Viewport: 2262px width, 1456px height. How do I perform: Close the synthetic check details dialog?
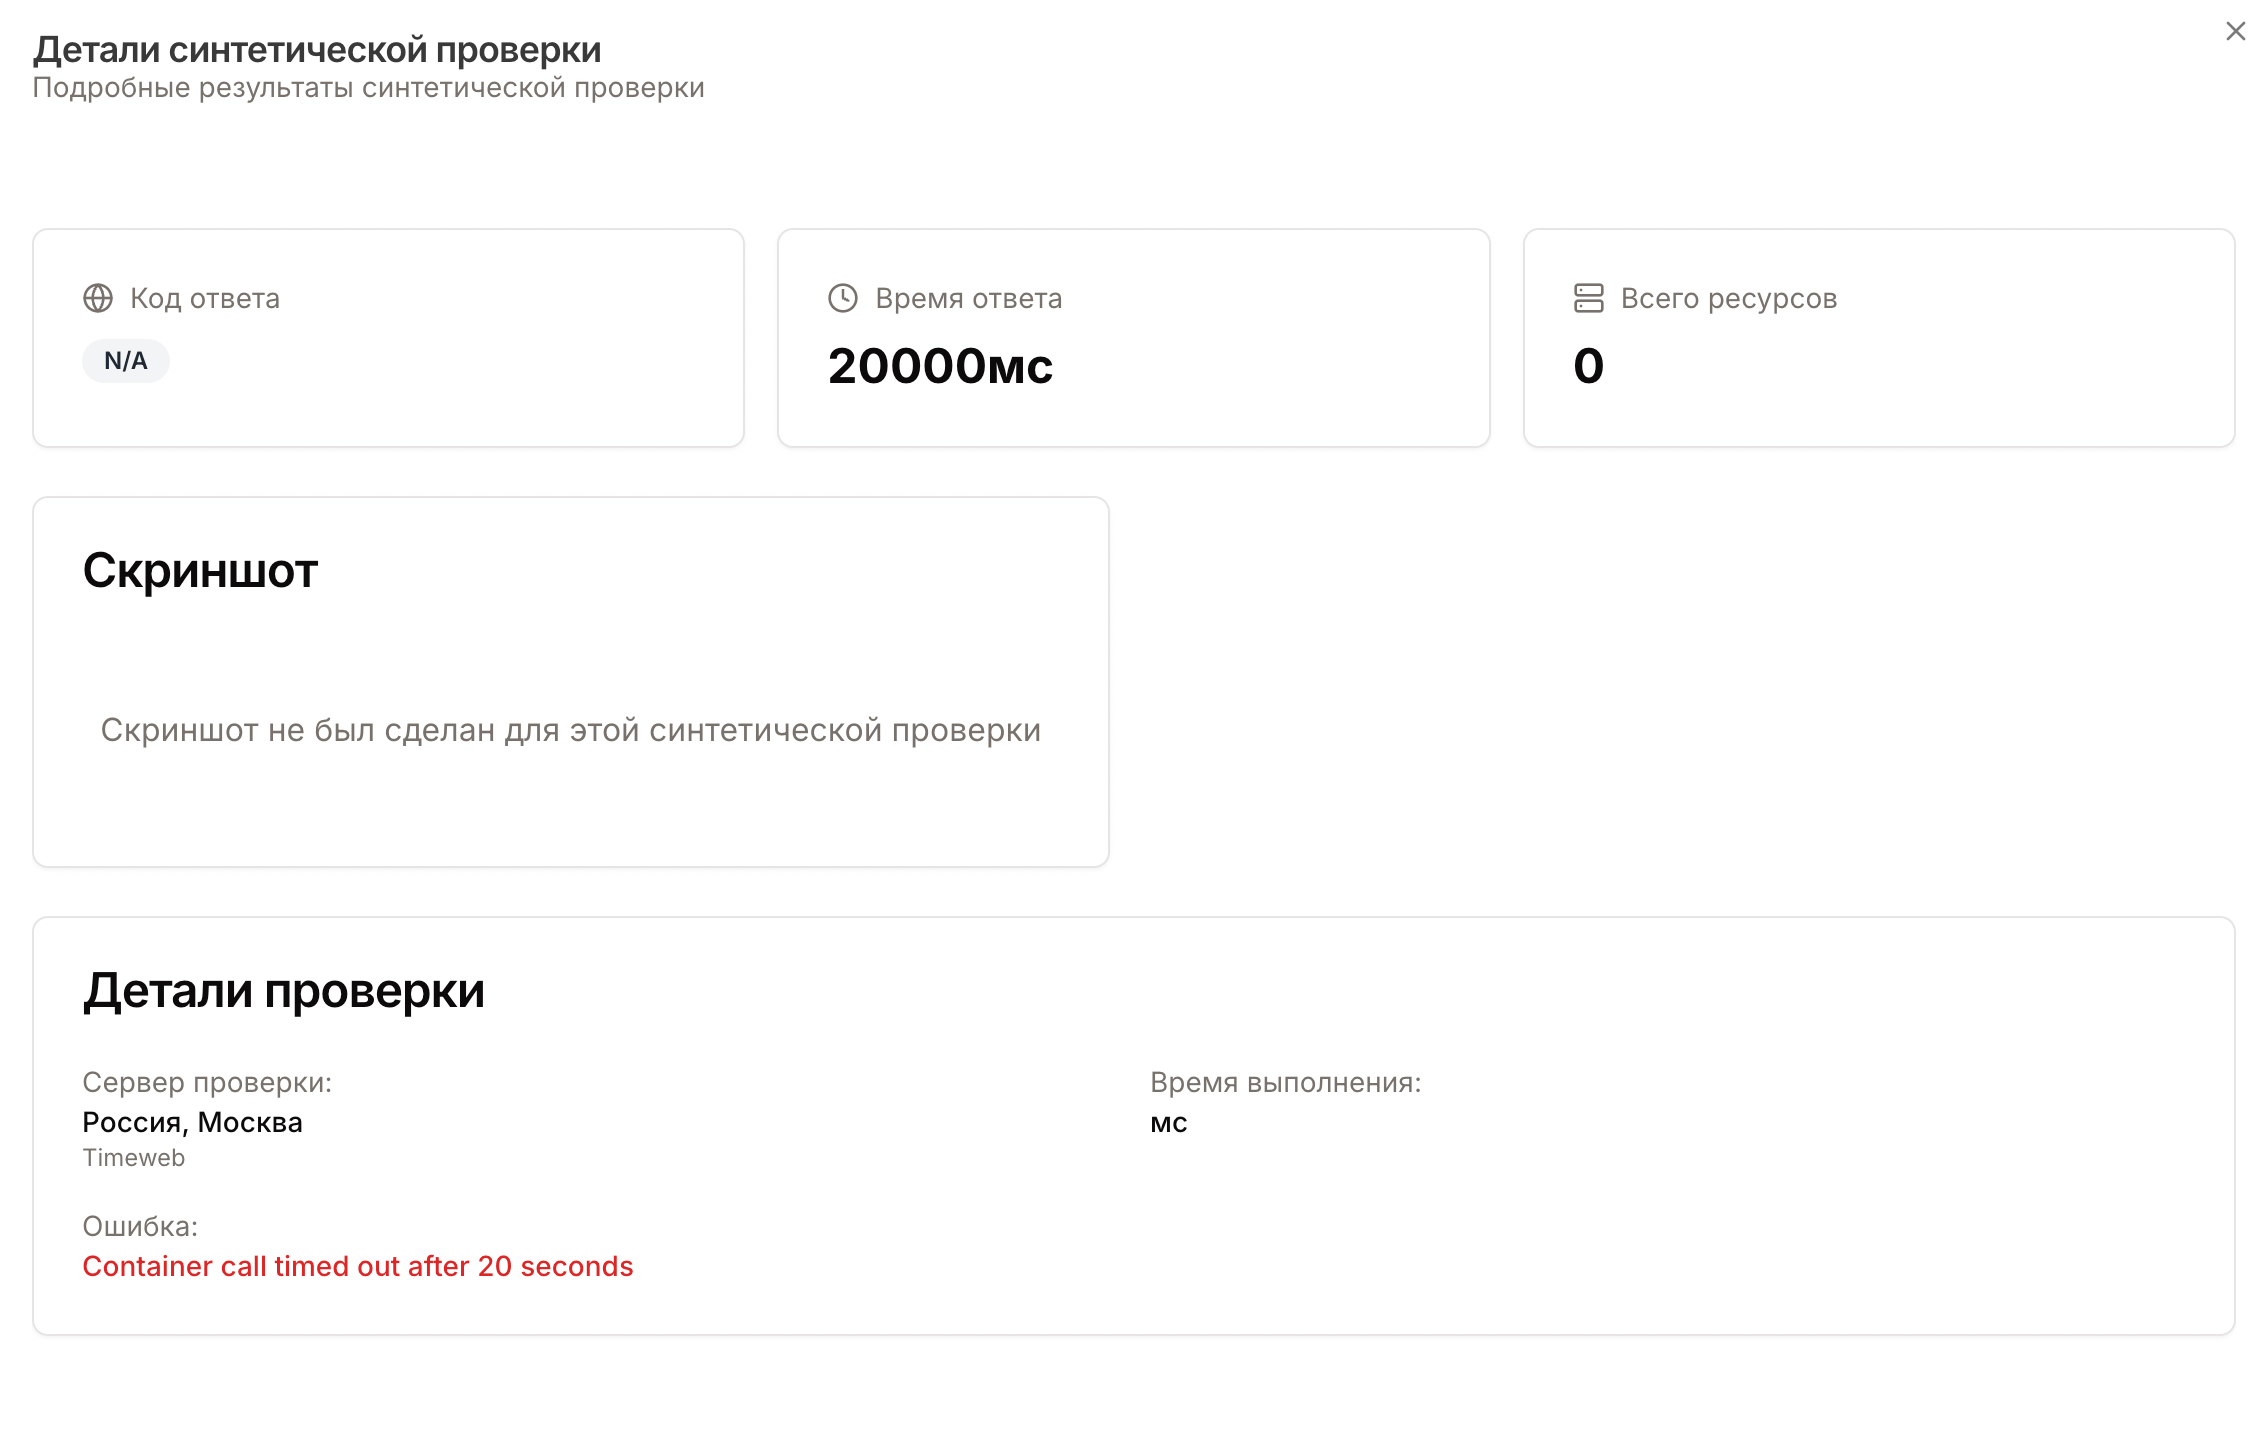[2236, 31]
